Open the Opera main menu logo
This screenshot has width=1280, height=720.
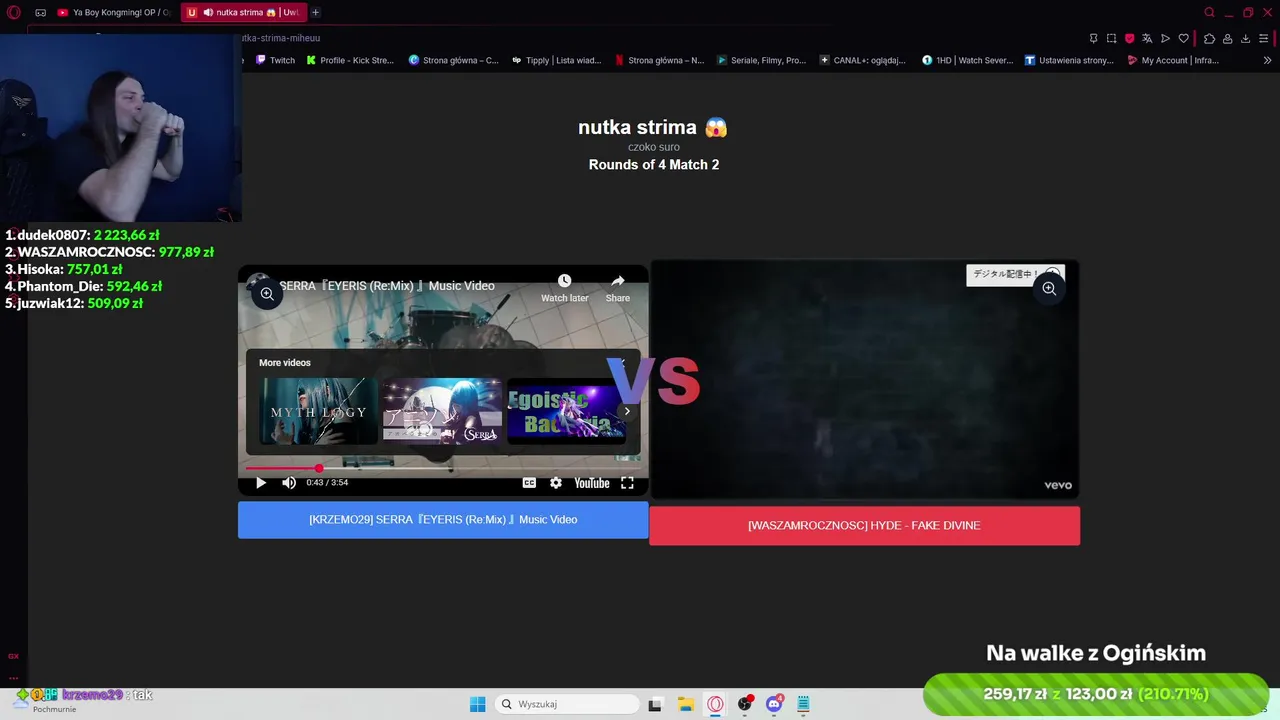[14, 12]
